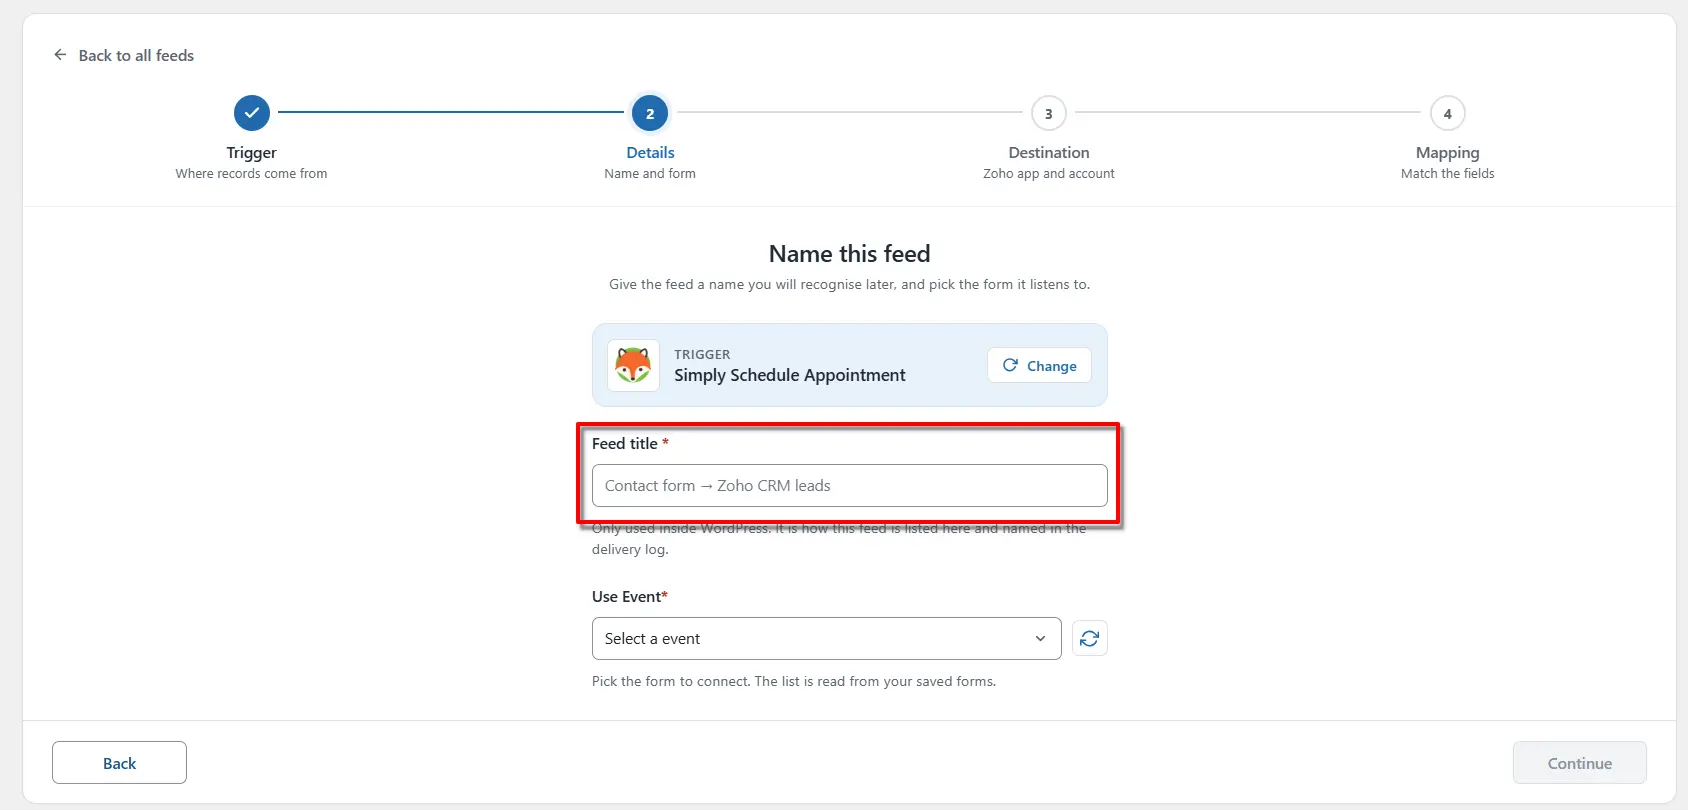Click the Simply Schedule Appointment trigger name
Viewport: 1688px width, 810px height.
pos(790,375)
